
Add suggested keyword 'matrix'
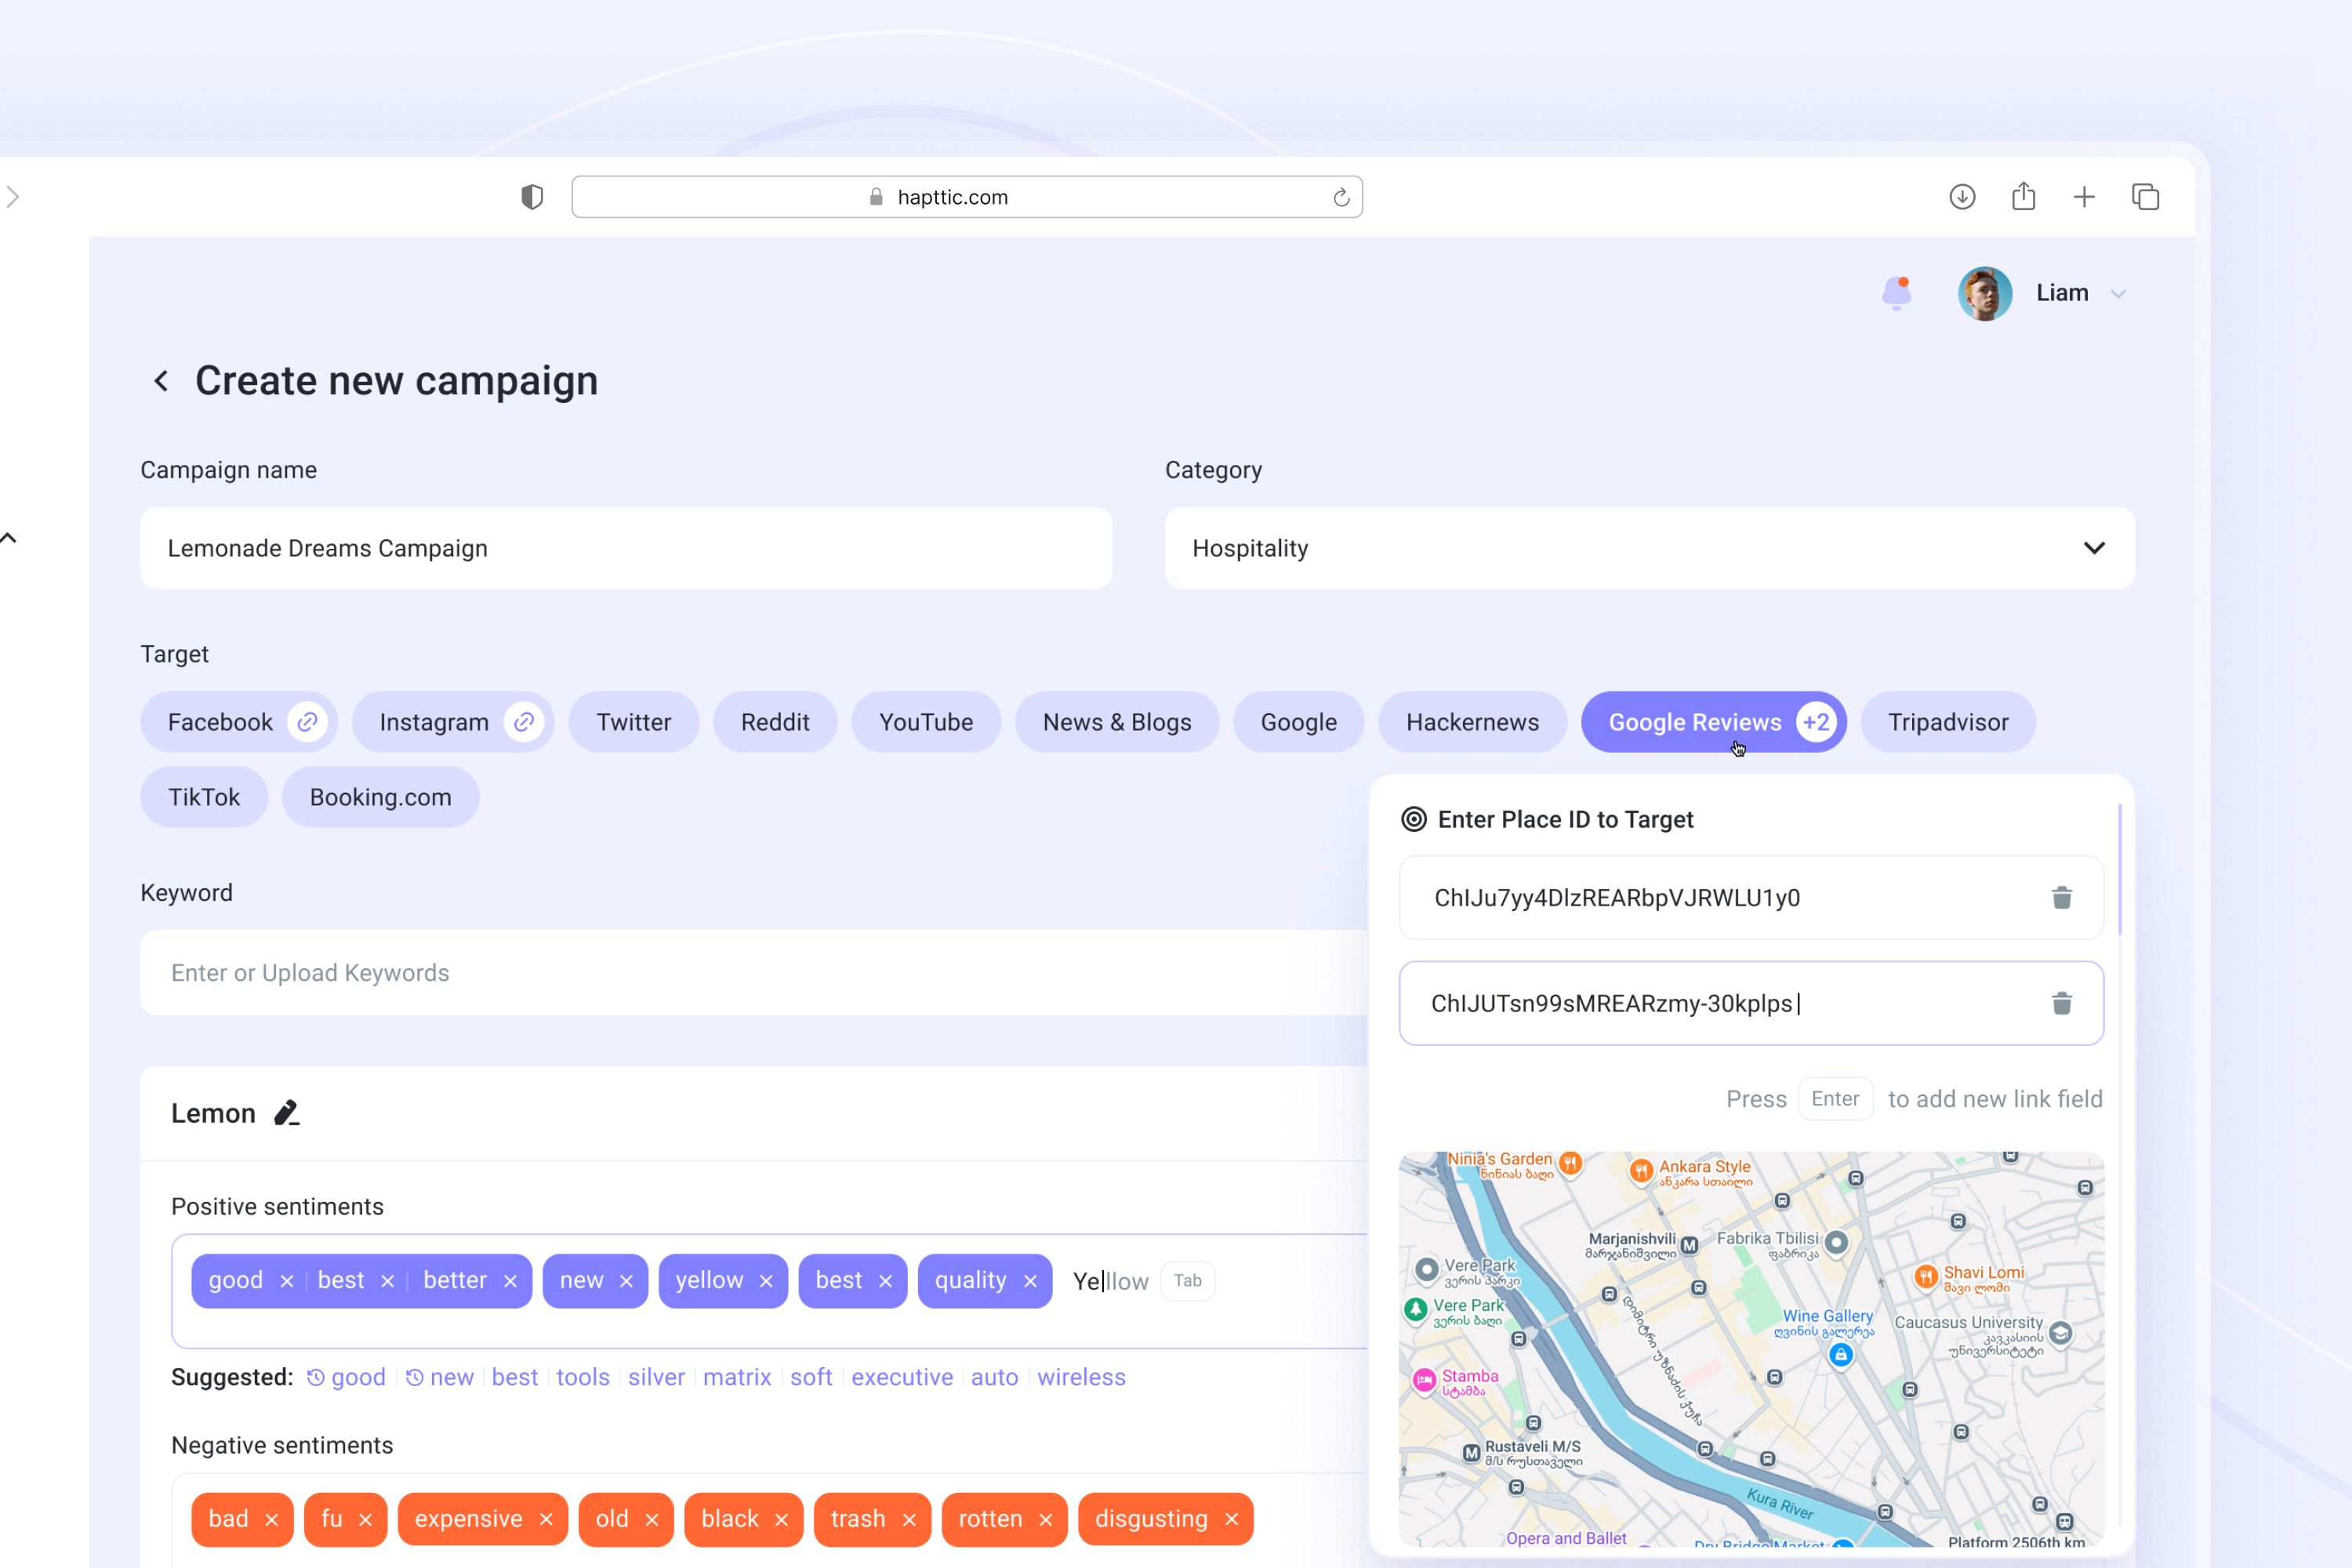click(x=737, y=1377)
